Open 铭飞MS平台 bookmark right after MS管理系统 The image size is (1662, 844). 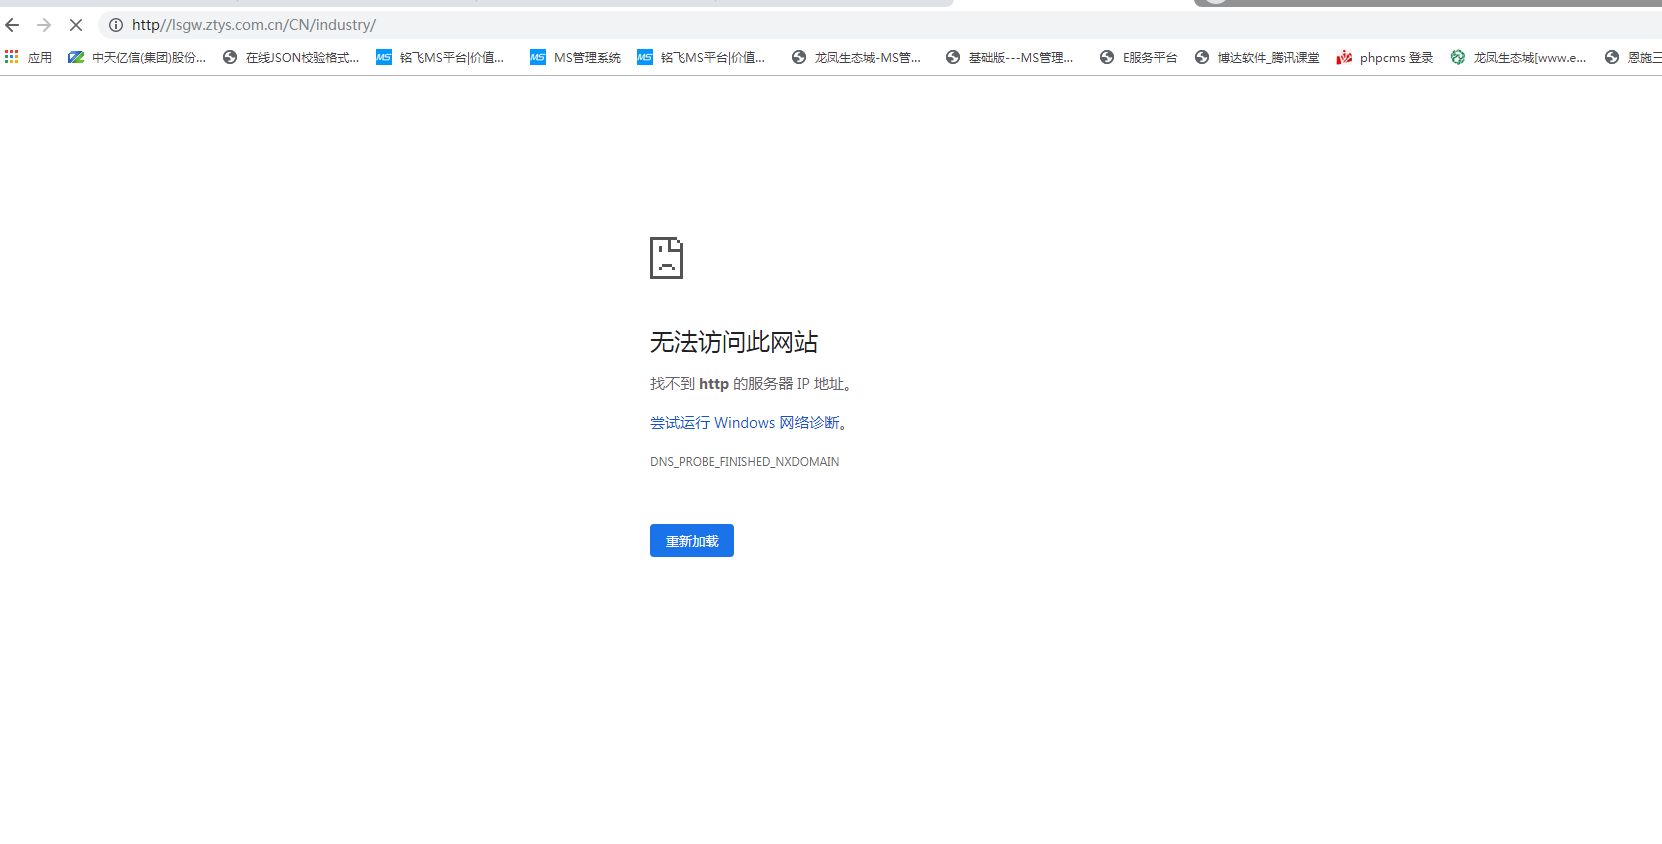(701, 58)
